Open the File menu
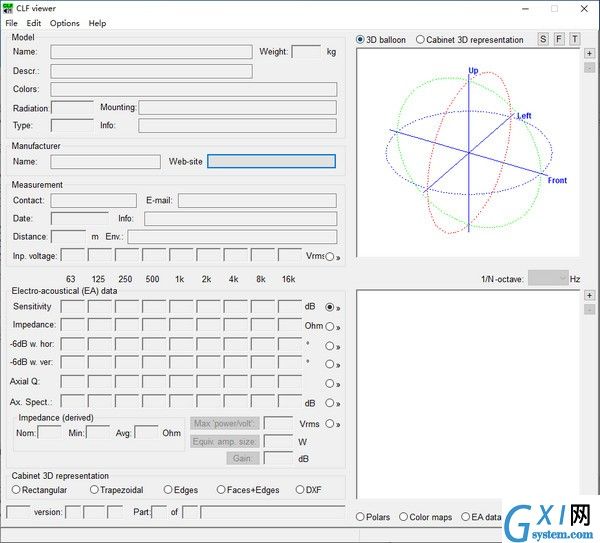 [11, 23]
